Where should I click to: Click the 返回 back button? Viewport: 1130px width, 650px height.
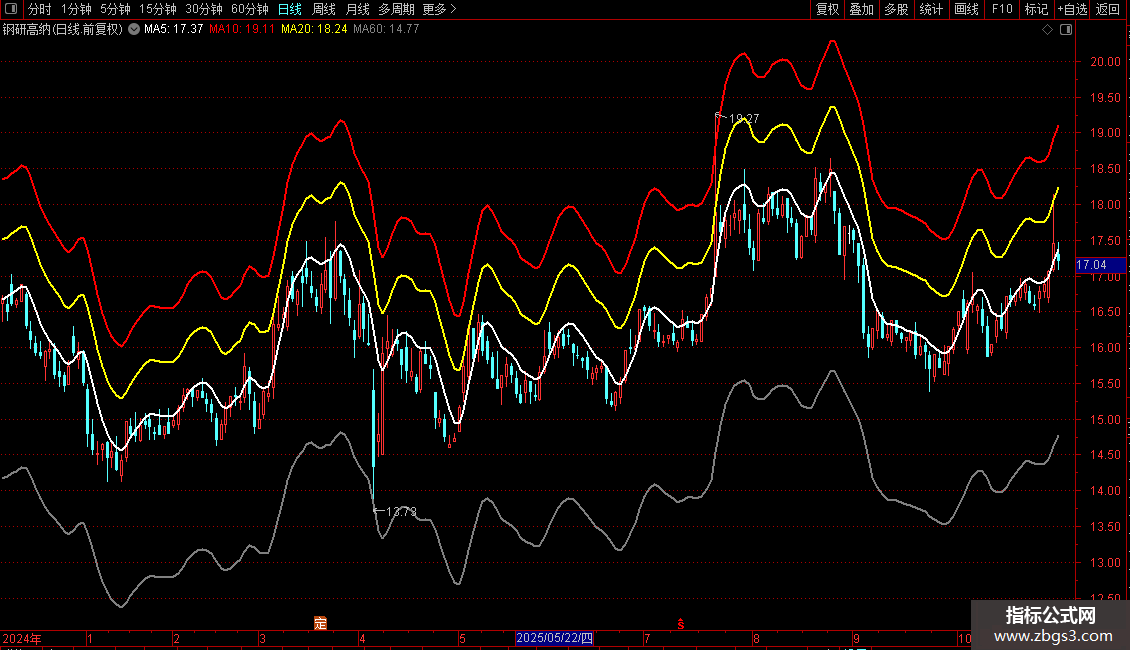coord(1108,9)
